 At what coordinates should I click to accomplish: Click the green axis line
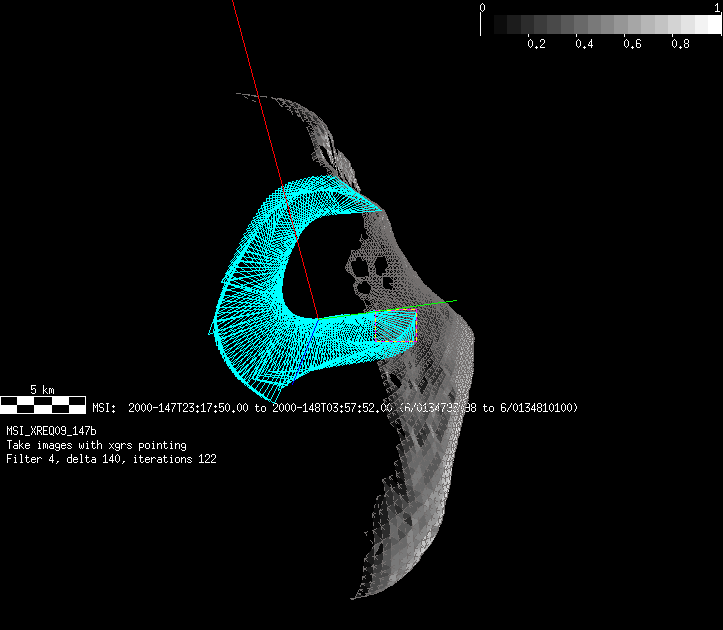point(387,309)
